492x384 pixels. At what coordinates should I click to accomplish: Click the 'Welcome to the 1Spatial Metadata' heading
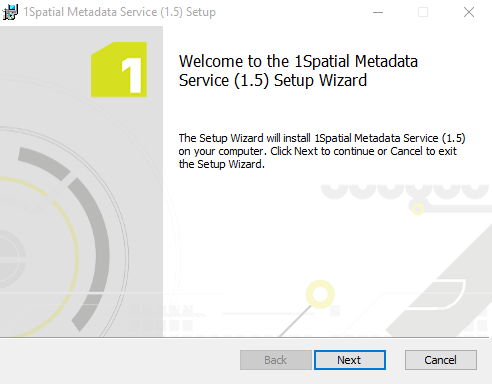298,61
